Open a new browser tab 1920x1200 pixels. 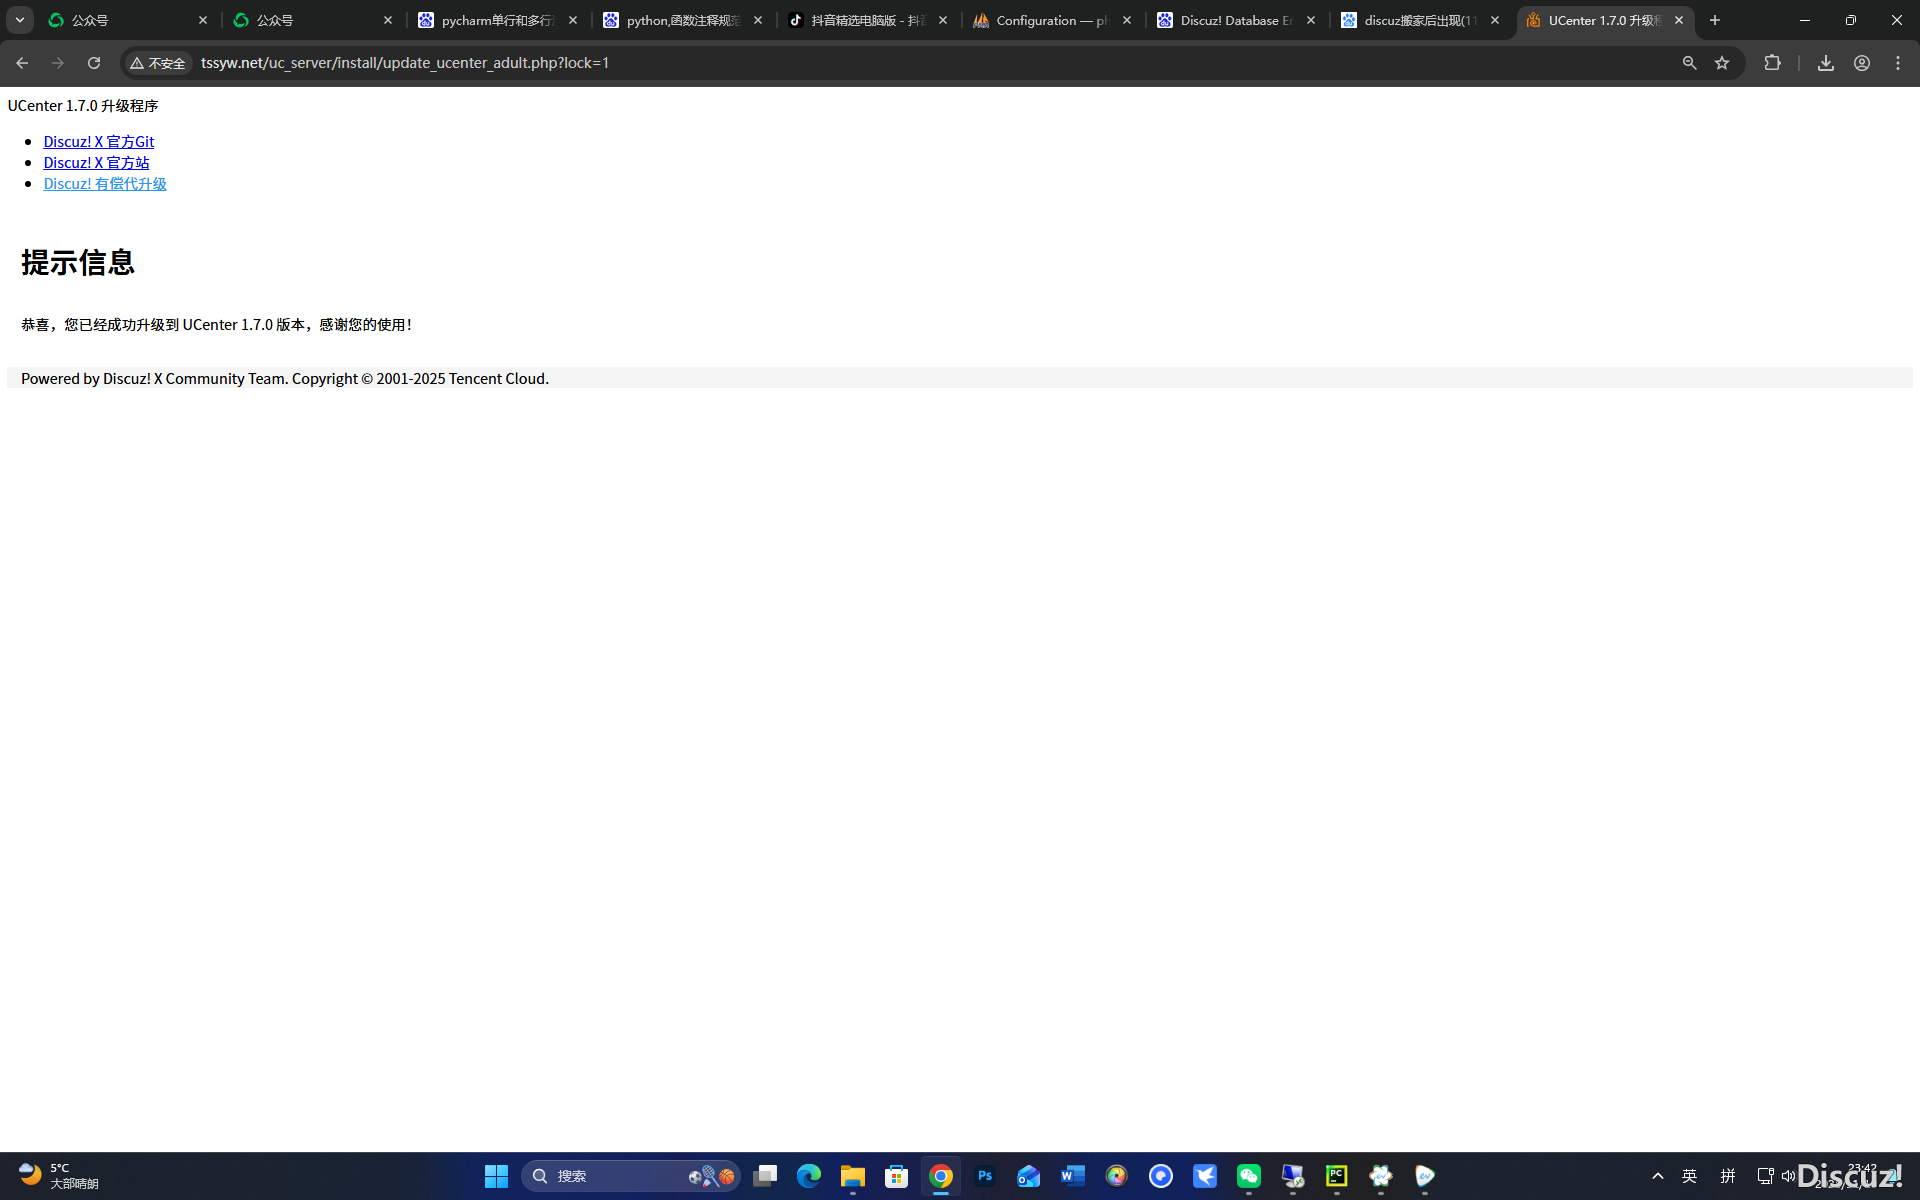coord(1715,20)
